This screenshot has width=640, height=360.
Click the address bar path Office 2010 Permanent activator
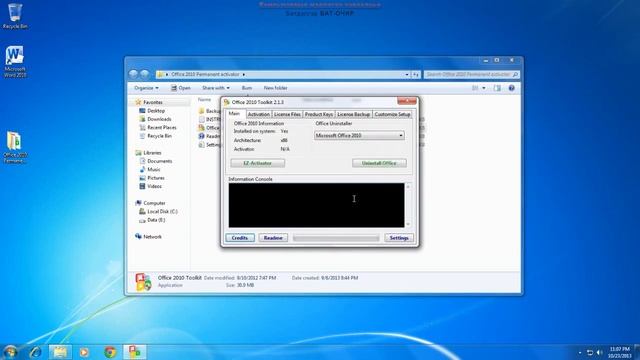click(205, 74)
